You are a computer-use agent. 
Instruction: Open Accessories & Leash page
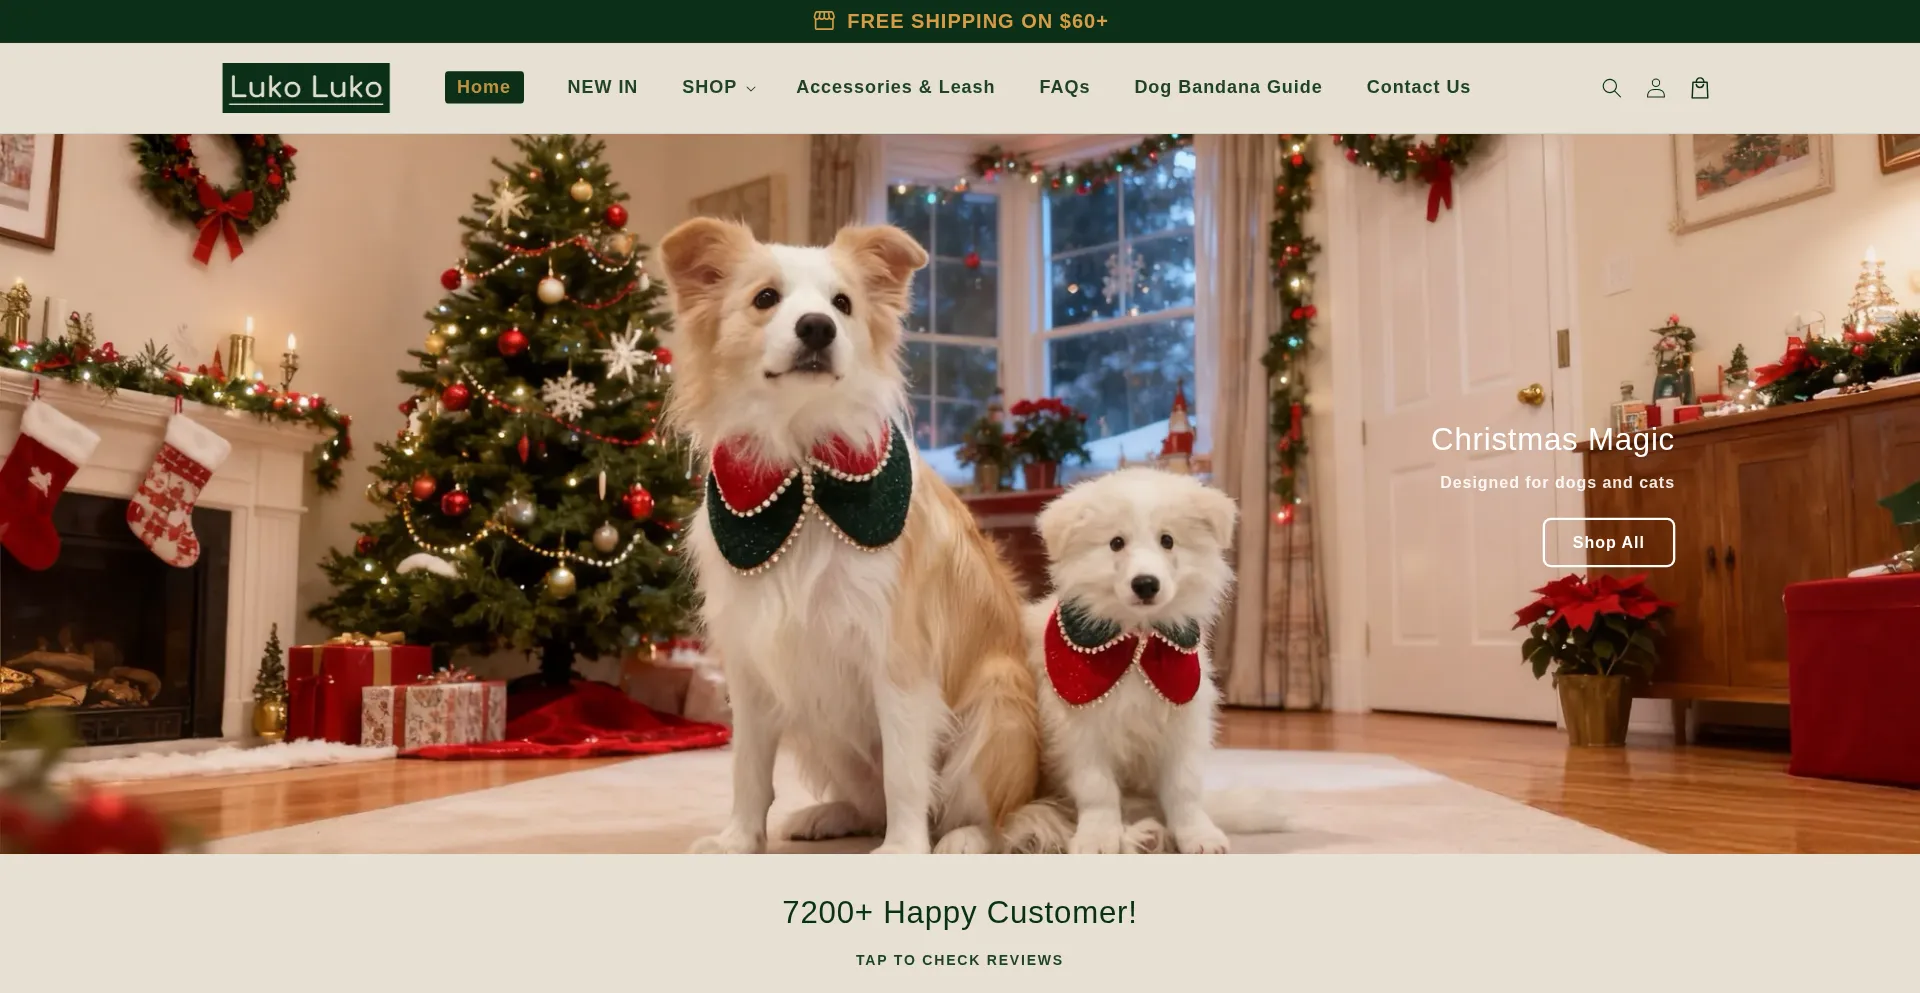point(895,87)
